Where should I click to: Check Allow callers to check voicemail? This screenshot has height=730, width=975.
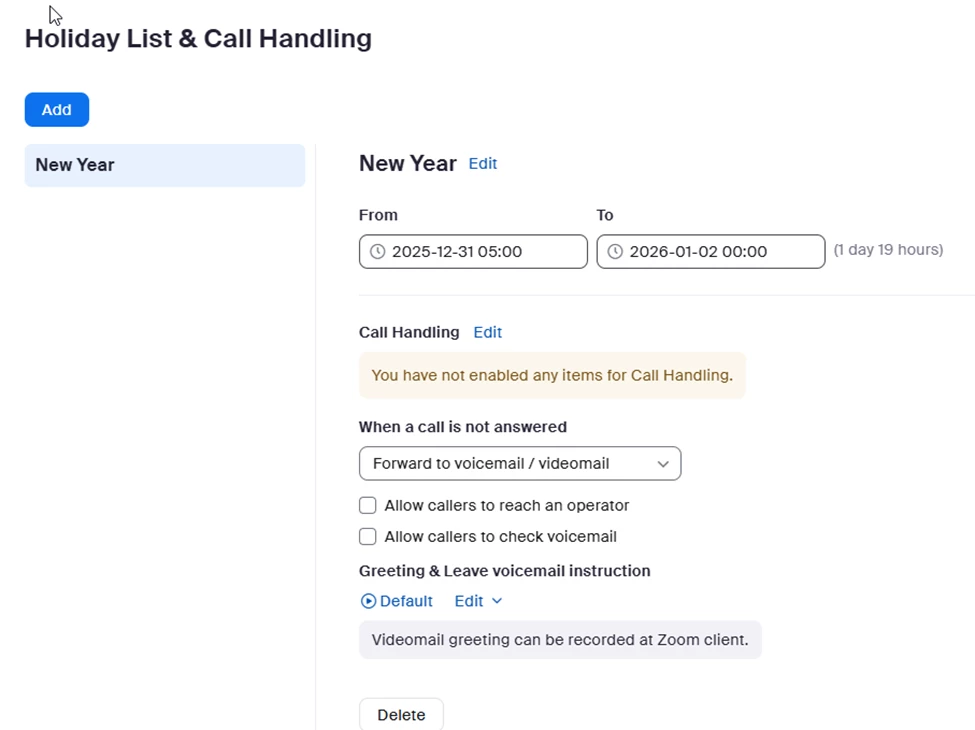click(x=368, y=537)
